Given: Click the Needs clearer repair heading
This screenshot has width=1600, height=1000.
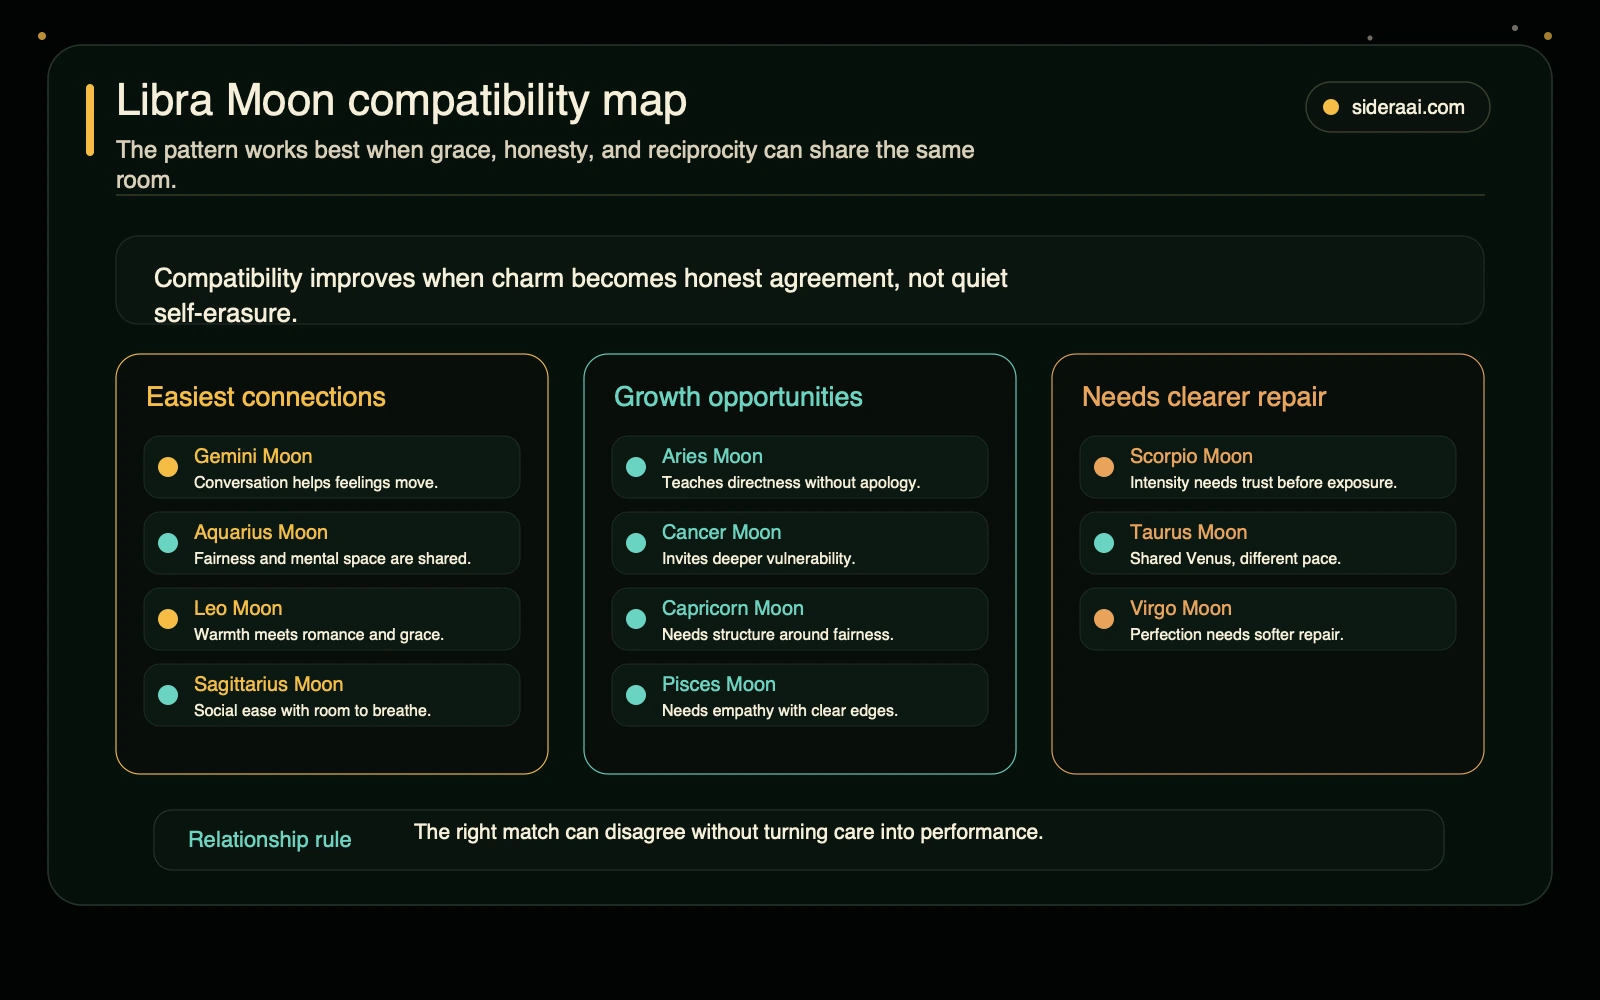Looking at the screenshot, I should pyautogui.click(x=1204, y=397).
